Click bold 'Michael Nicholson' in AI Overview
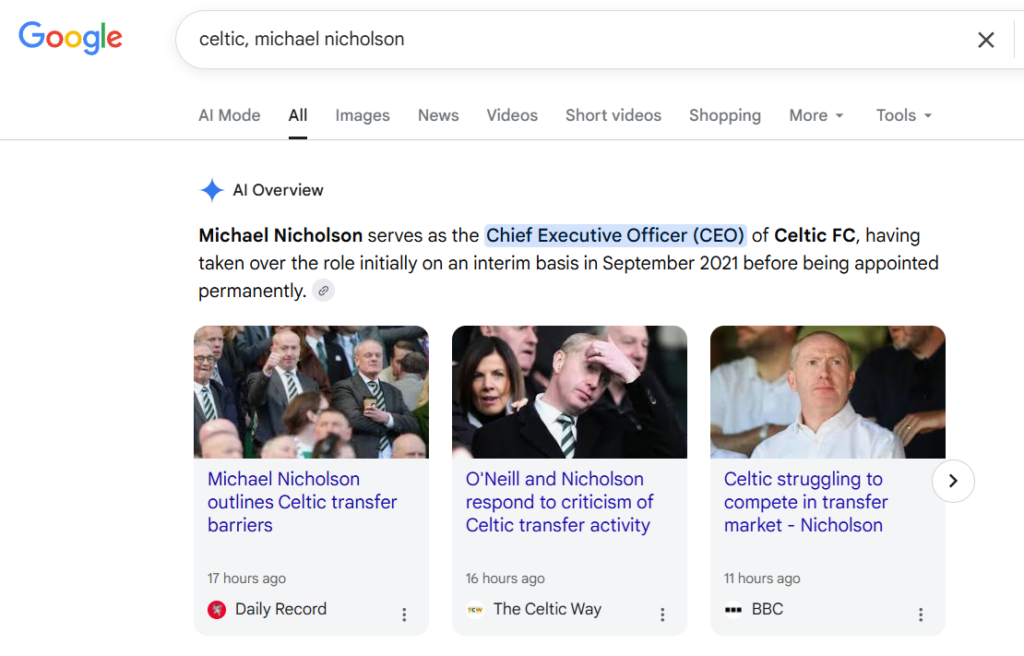Screen dimensions: 1024x656 pos(280,235)
